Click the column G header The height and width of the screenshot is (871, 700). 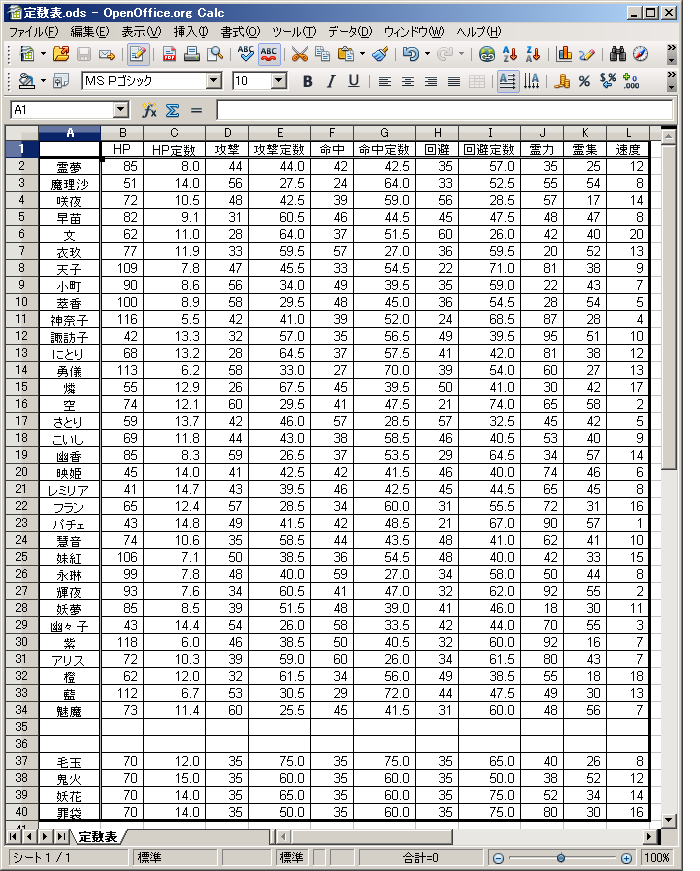[384, 133]
